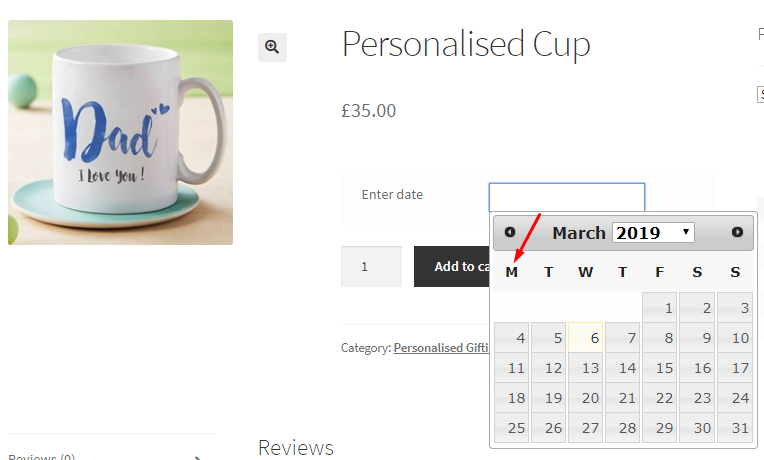Click the Dad mug product image
This screenshot has width=764, height=460.
point(120,132)
